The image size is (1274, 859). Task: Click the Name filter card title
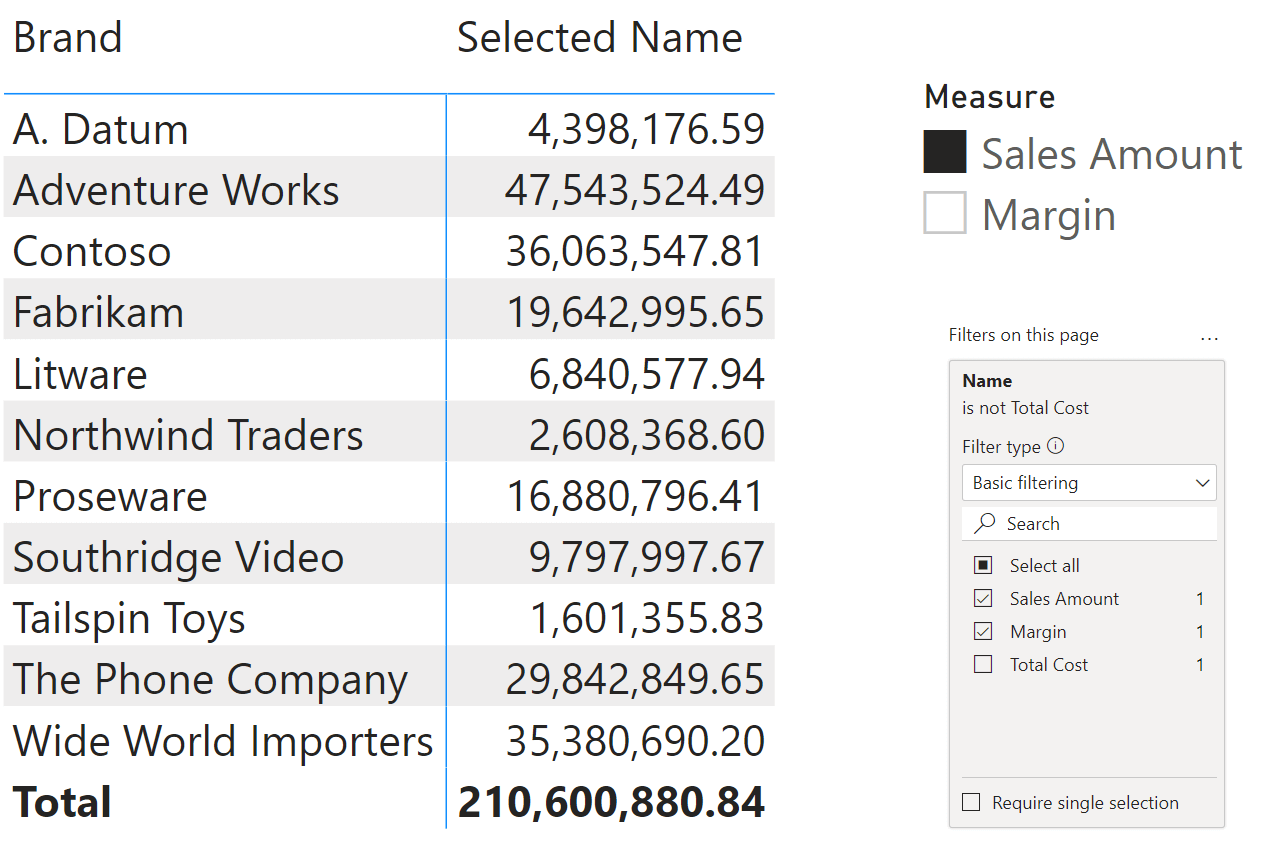[987, 381]
